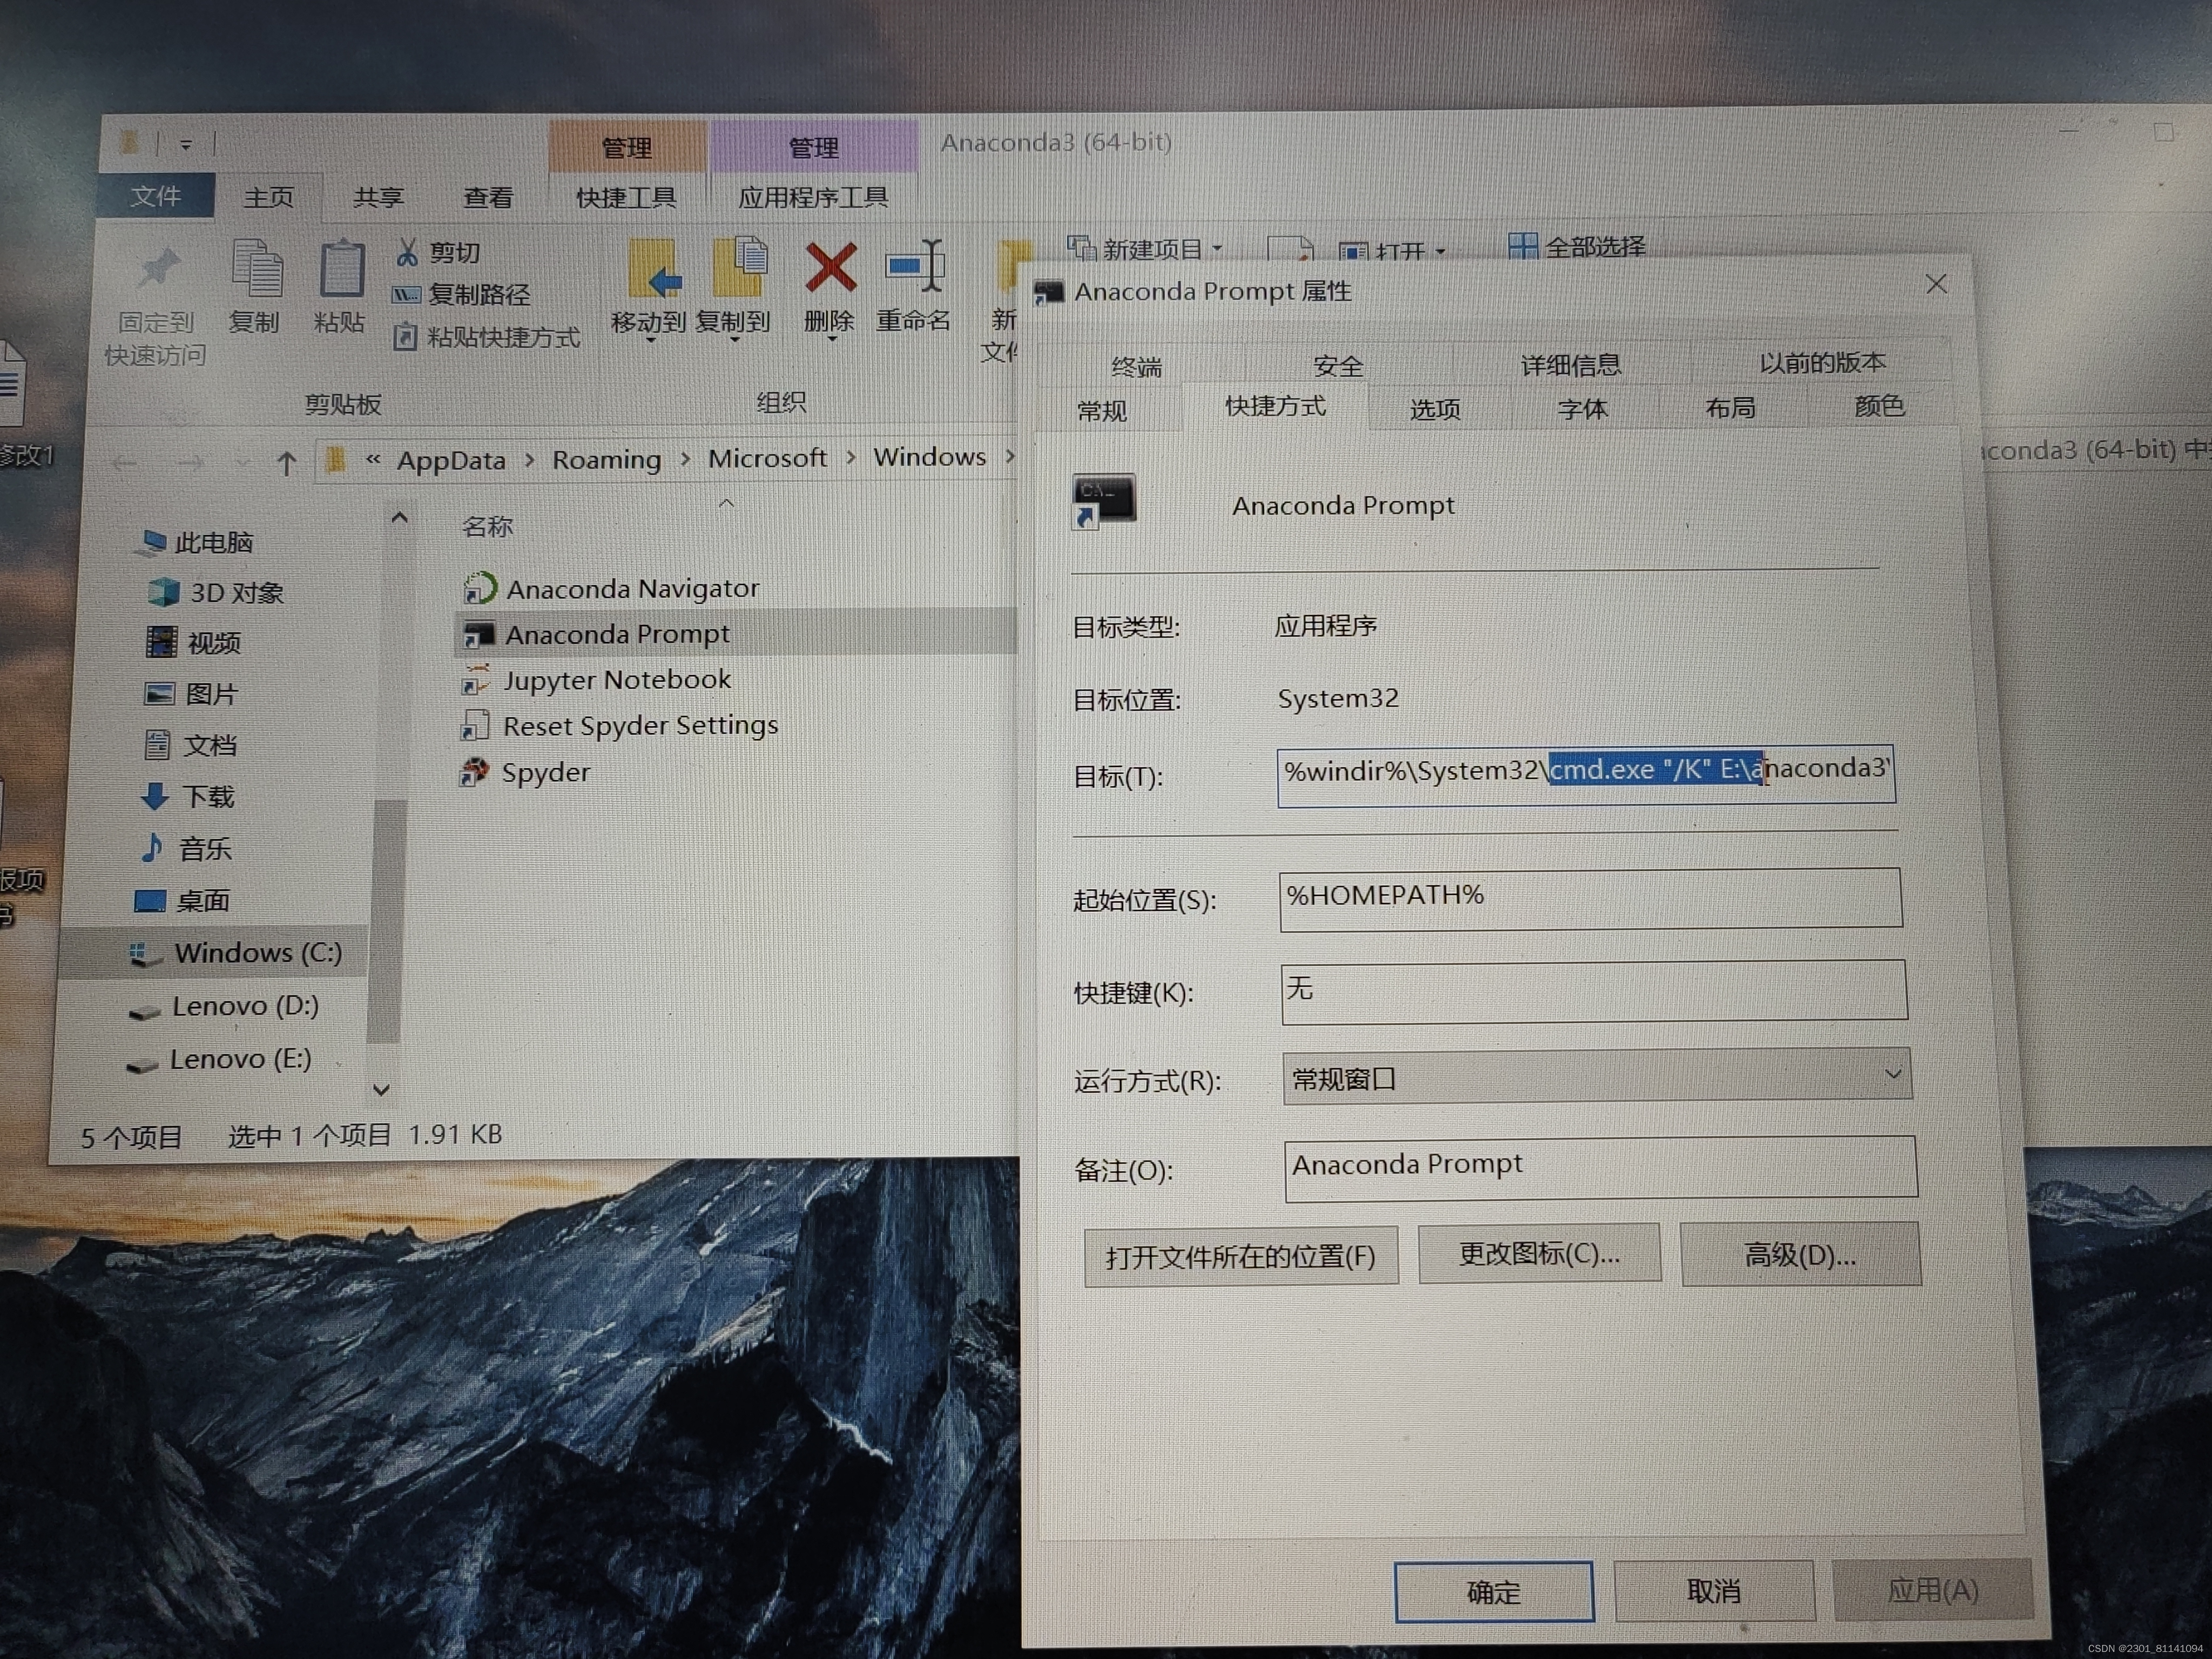Viewport: 2212px width, 1659px height.
Task: Select Lenovo (D:) drive in sidebar
Action: pos(224,1006)
